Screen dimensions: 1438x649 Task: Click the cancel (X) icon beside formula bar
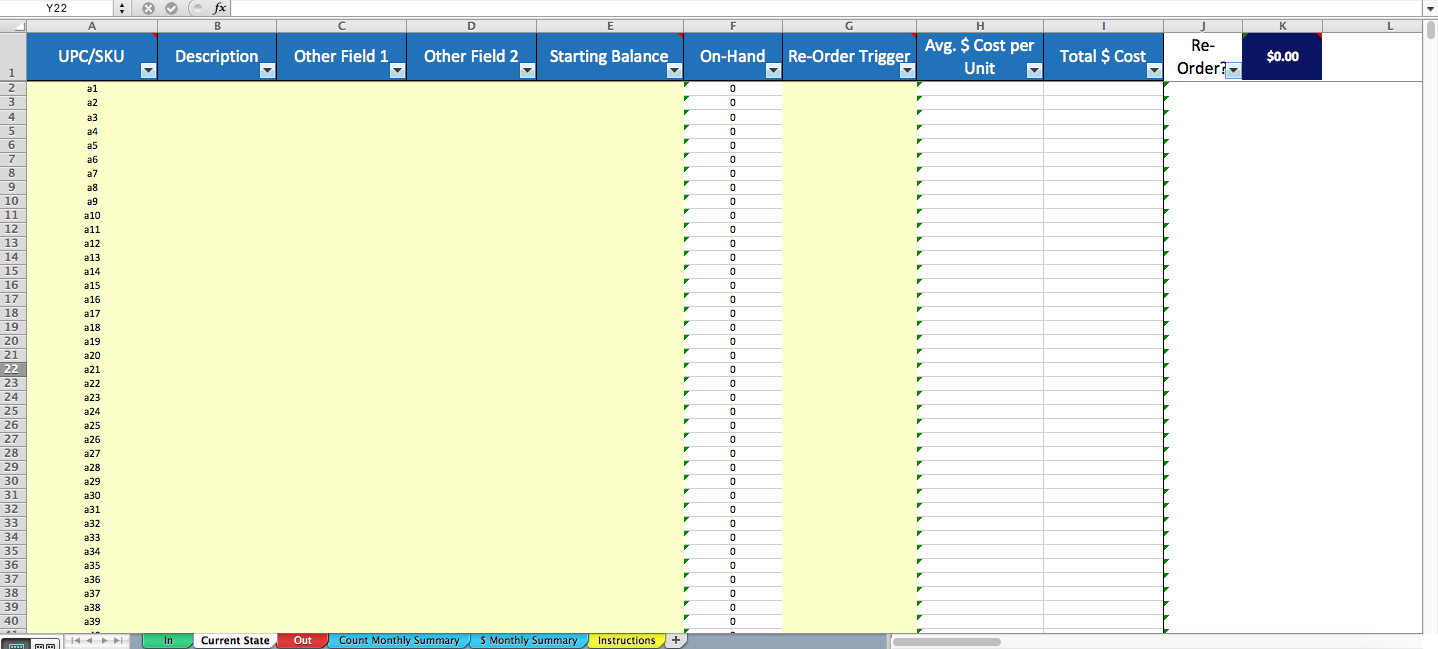tap(148, 8)
